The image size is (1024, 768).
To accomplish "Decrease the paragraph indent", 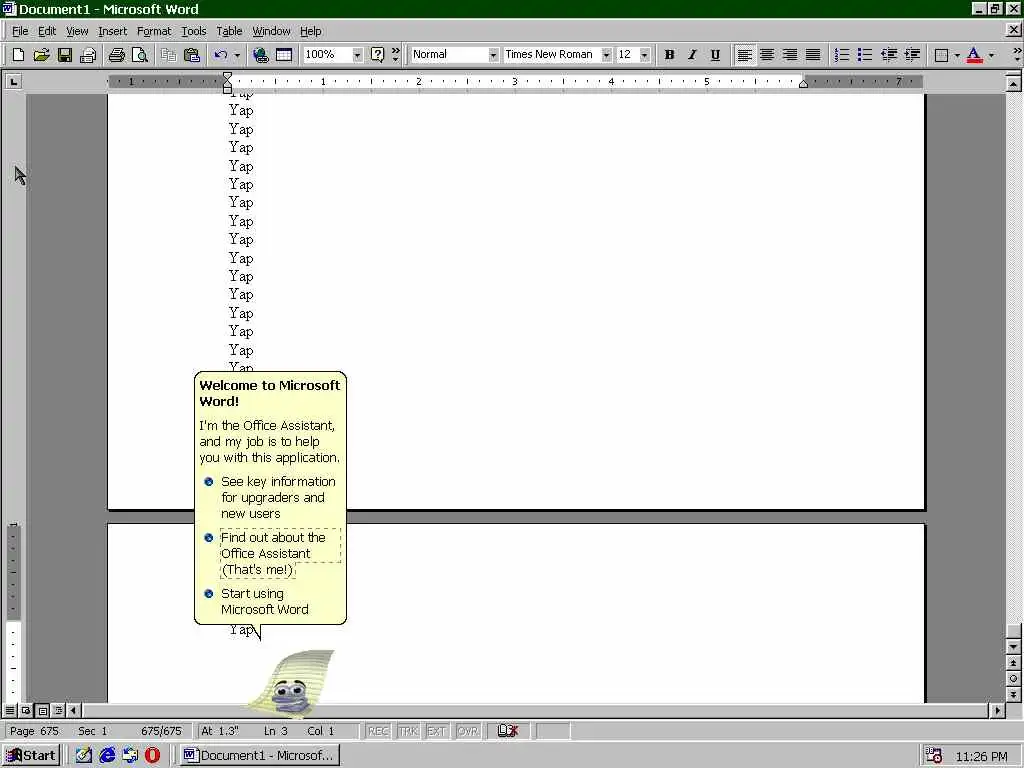I will coord(889,55).
